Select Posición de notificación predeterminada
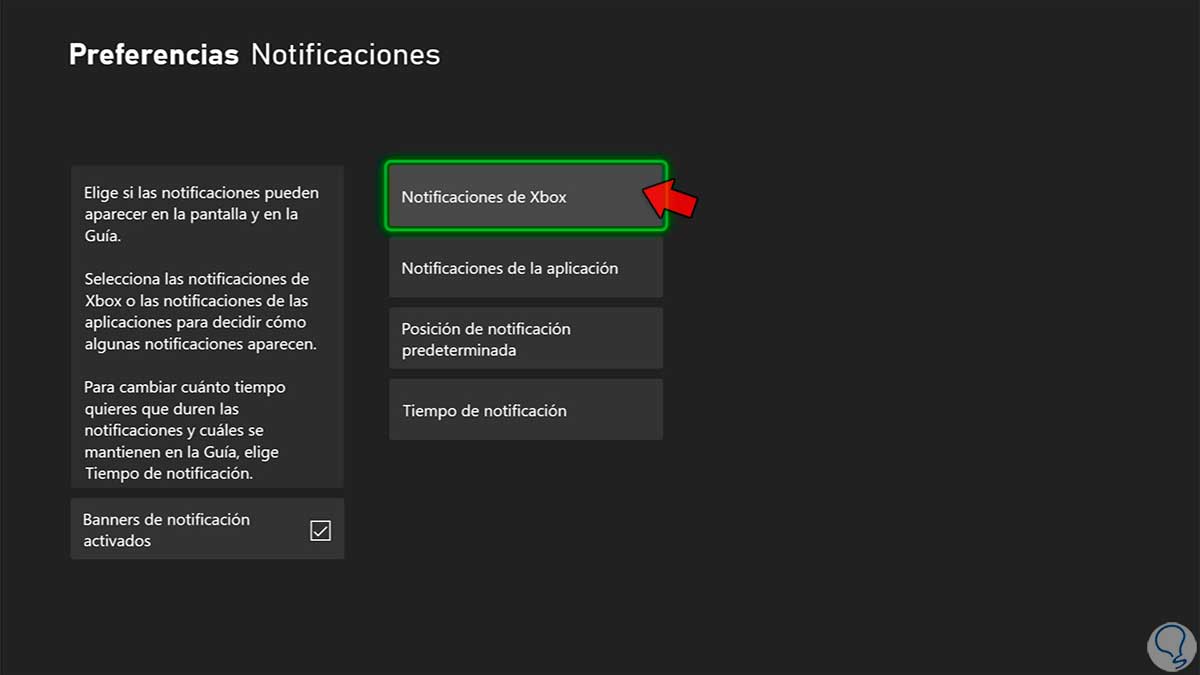Viewport: 1200px width, 675px height. pyautogui.click(x=526, y=339)
